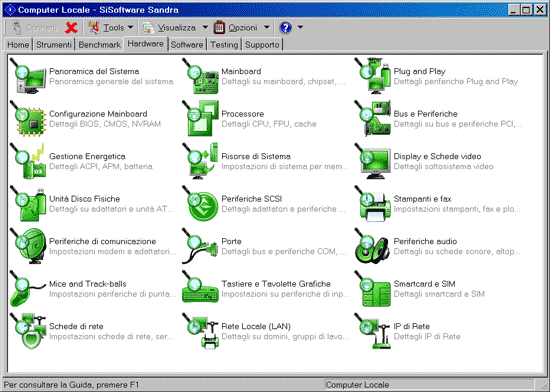Open the Gestione Energetica icon
550x392 pixels.
[28, 161]
